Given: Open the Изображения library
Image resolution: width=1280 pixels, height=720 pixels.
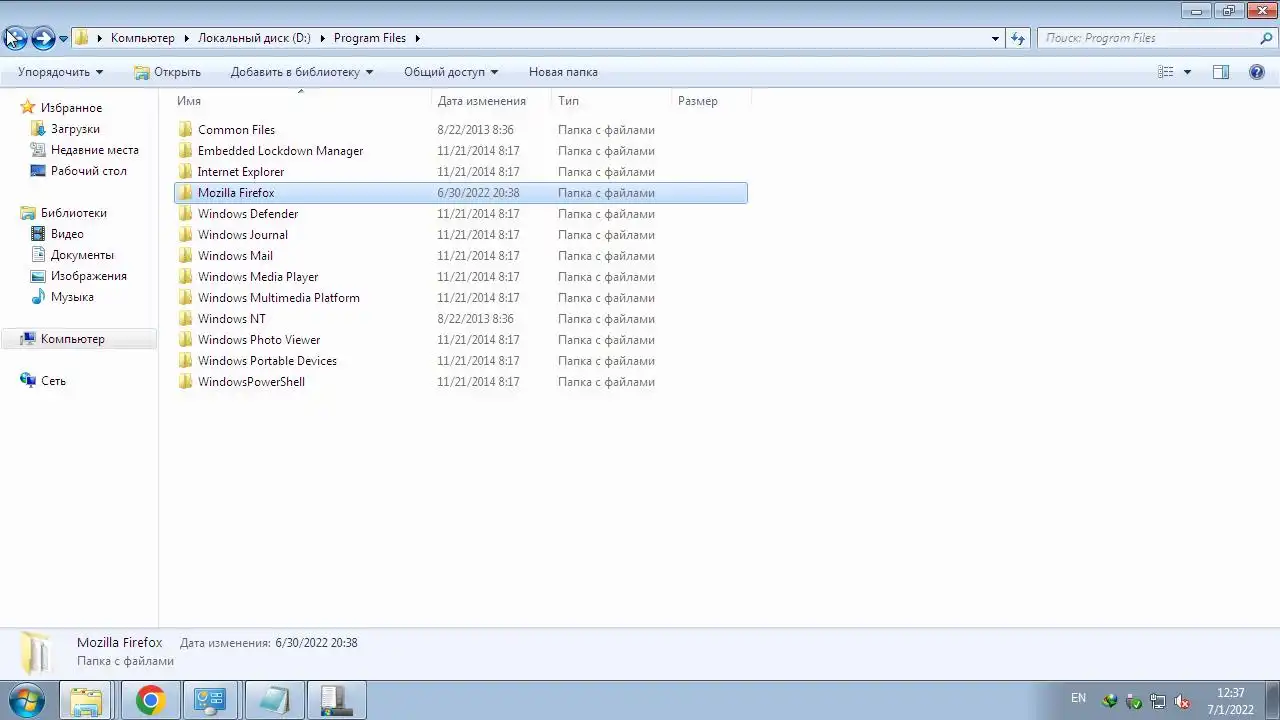Looking at the screenshot, I should (88, 276).
